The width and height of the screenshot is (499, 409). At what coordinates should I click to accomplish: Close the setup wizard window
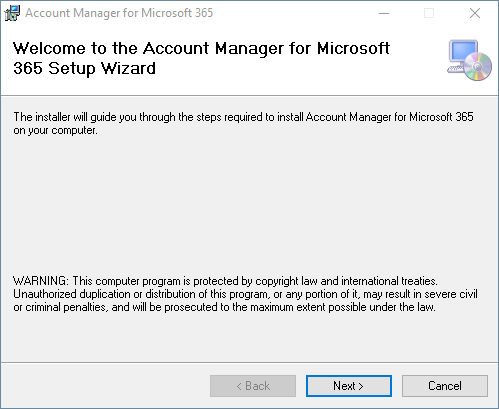click(475, 13)
